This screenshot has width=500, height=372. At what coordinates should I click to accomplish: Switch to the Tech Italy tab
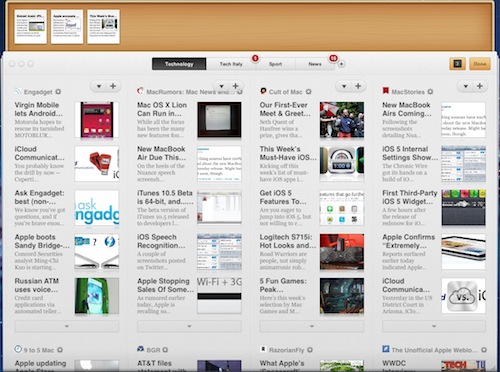(231, 64)
